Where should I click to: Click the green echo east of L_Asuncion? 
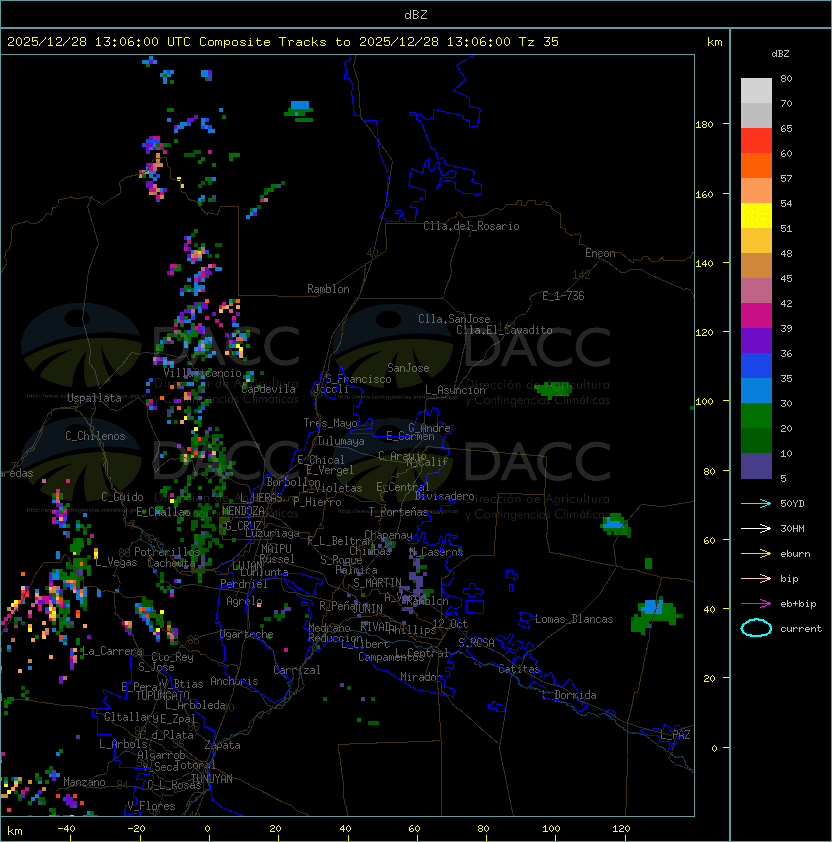[x=552, y=389]
